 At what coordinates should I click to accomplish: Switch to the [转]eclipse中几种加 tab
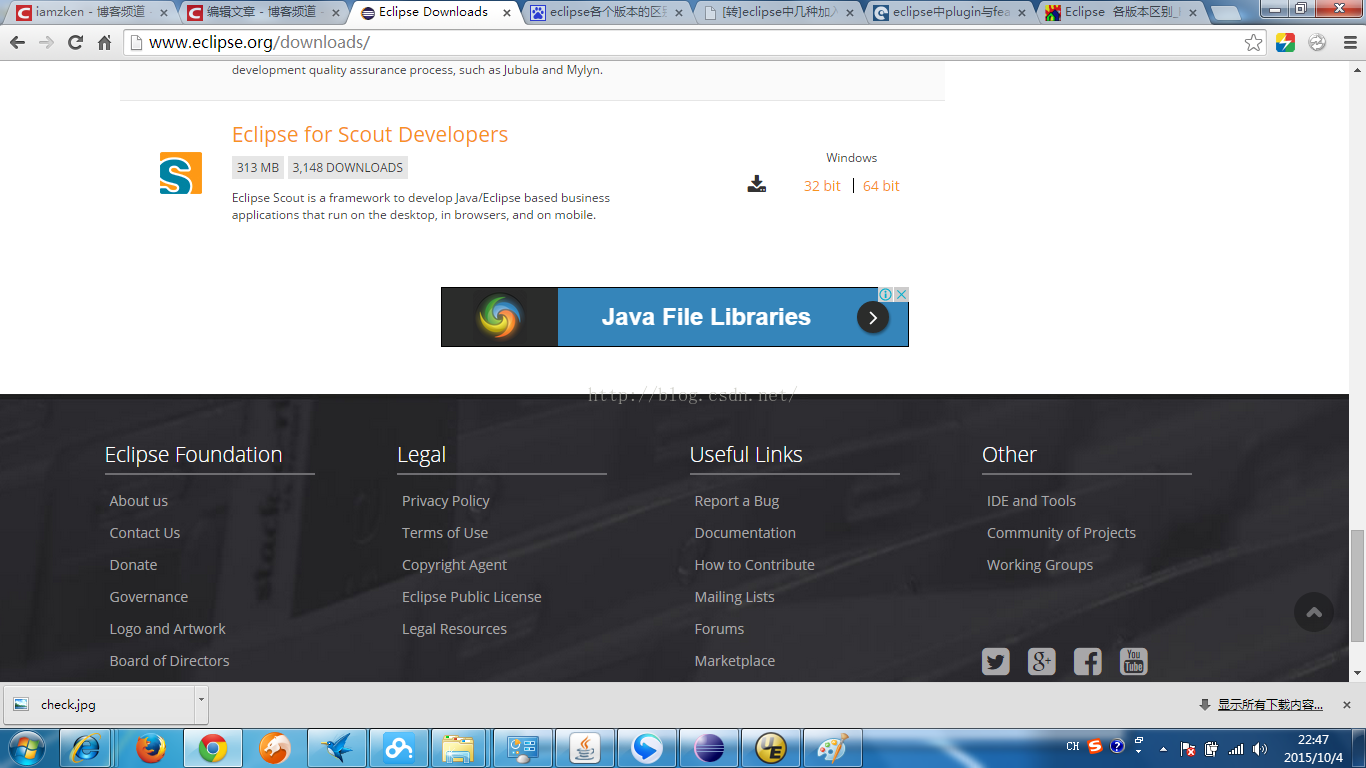point(780,12)
